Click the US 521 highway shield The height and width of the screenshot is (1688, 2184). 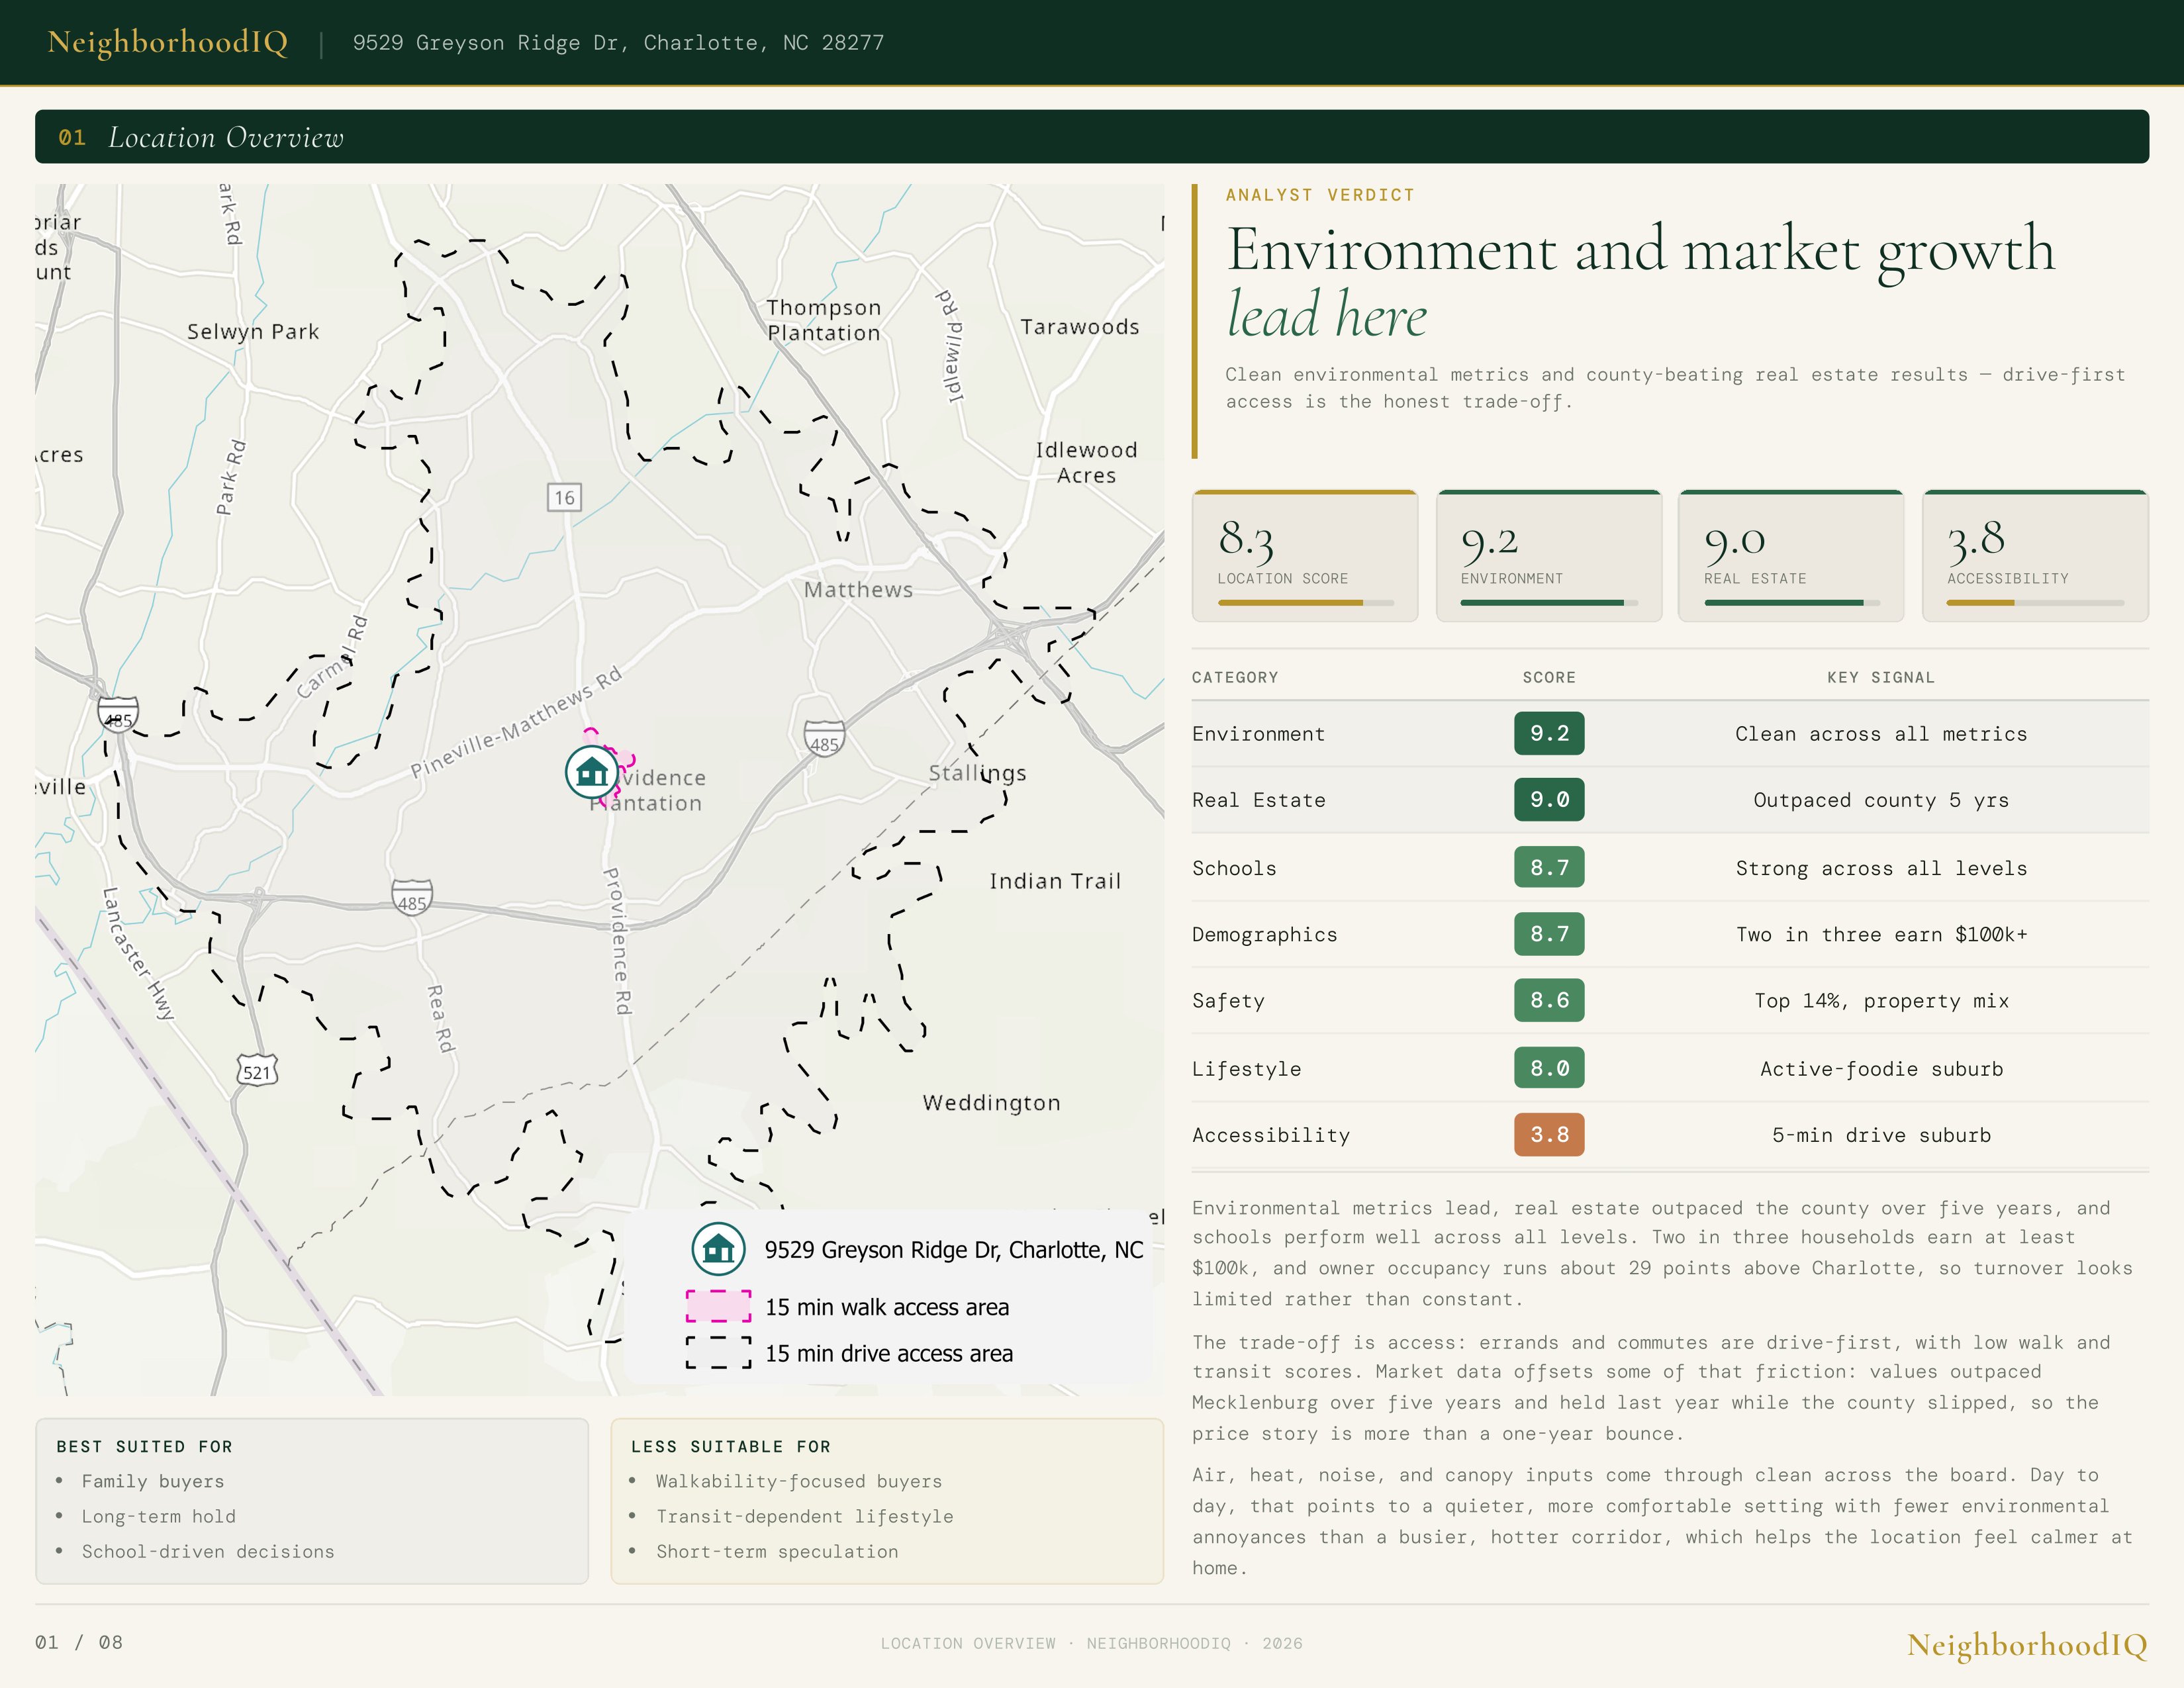click(257, 1071)
